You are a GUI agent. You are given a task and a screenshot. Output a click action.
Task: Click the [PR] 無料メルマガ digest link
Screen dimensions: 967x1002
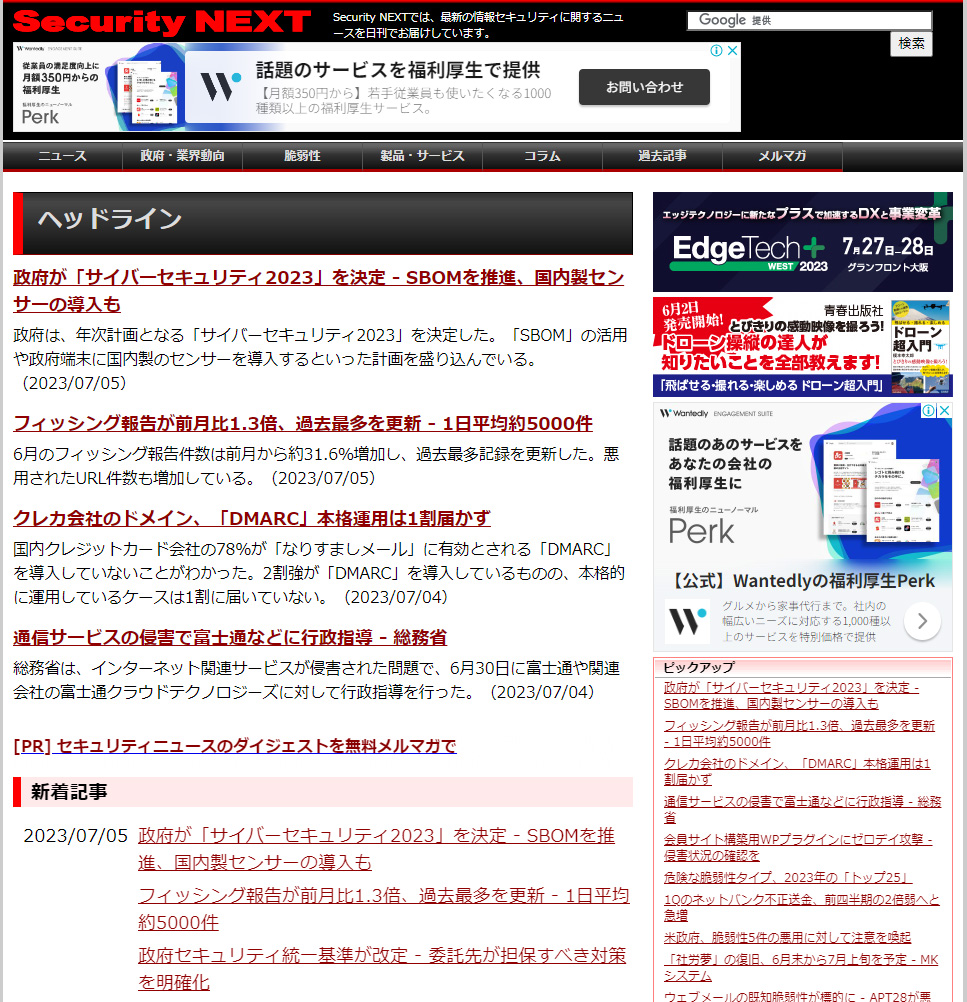tap(235, 746)
